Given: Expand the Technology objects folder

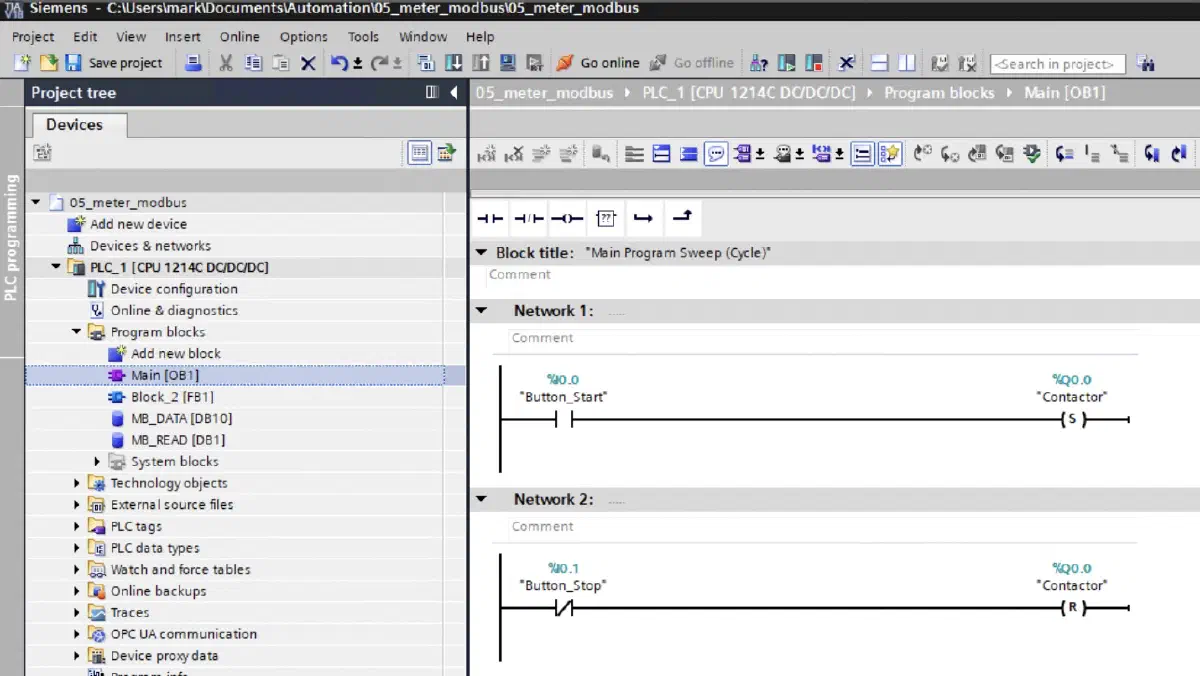Looking at the screenshot, I should pyautogui.click(x=77, y=483).
